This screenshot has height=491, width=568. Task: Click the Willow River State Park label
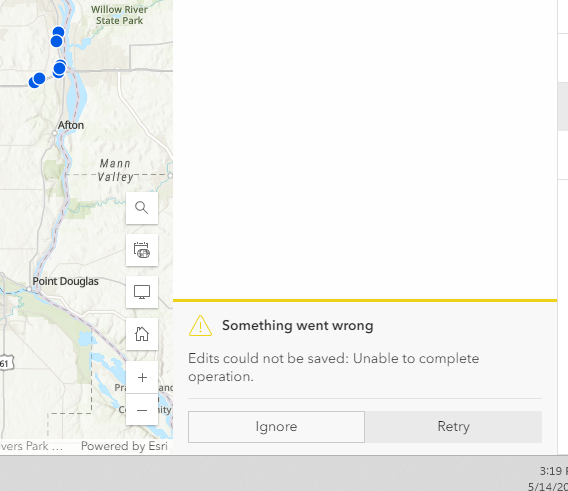119,15
